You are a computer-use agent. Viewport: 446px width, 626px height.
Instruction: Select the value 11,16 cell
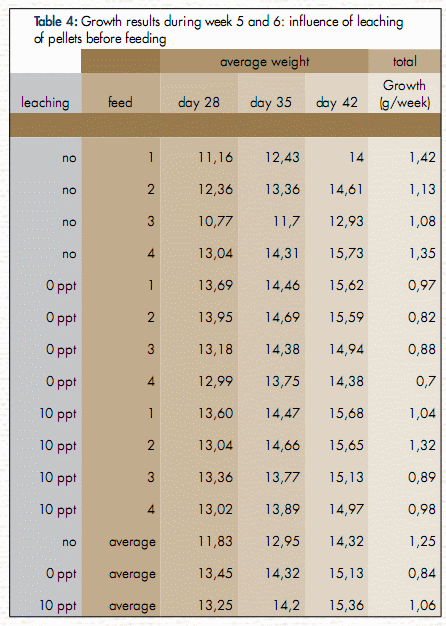(216, 157)
